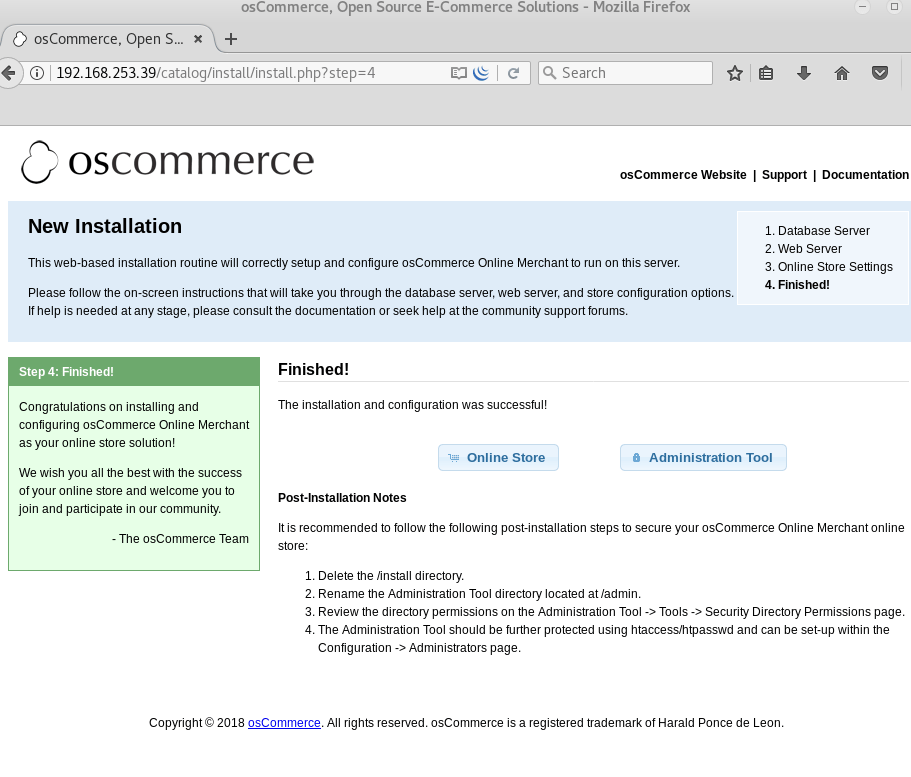The image size is (911, 777).
Task: Visit the Support link in header
Action: coord(784,175)
